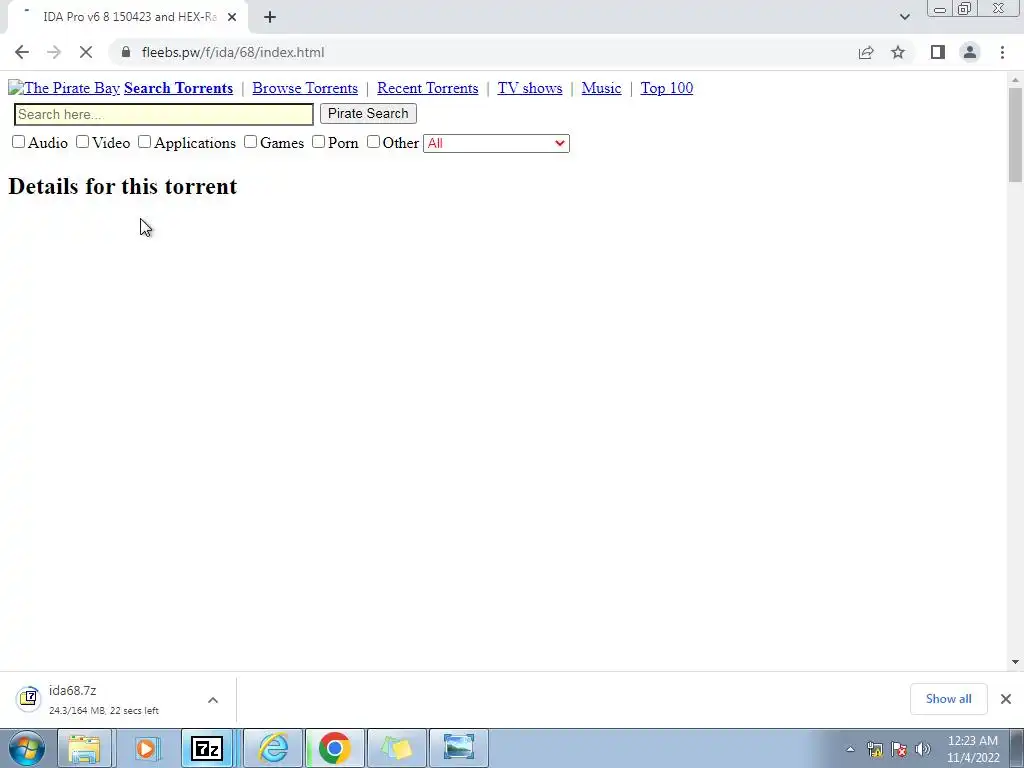Tick the Games checkbox
Image resolution: width=1024 pixels, height=768 pixels.
(x=250, y=142)
